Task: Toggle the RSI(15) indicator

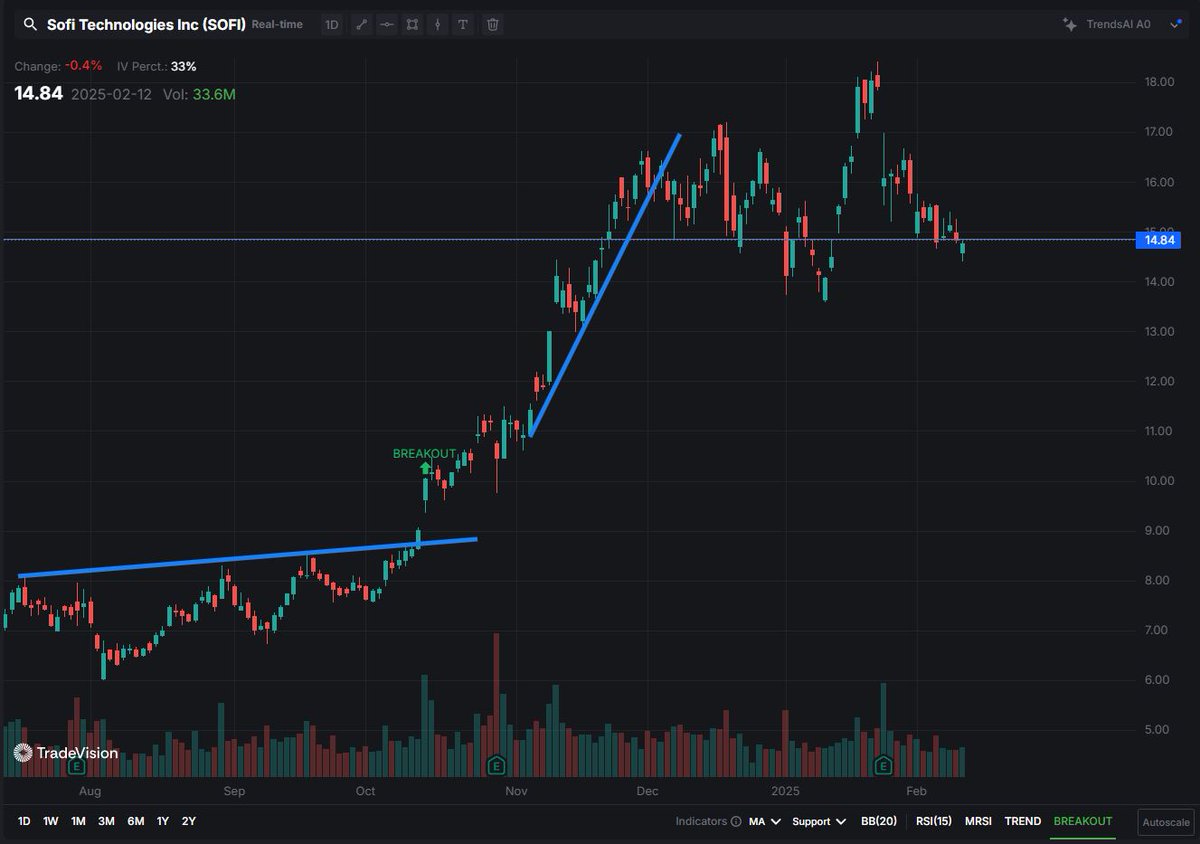Action: (933, 821)
